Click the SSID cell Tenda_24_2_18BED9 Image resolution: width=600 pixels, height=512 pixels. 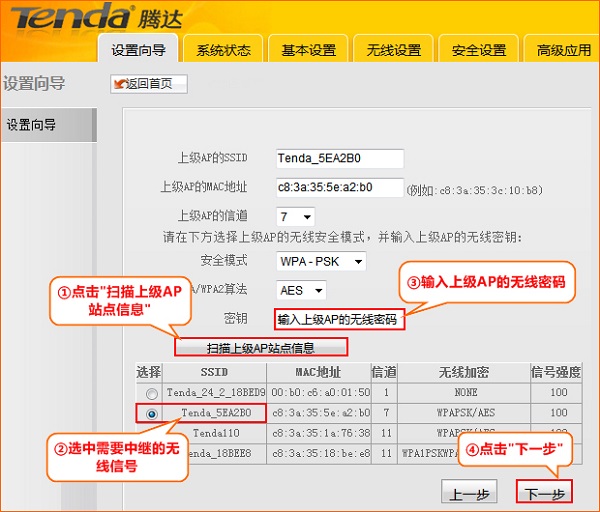pos(215,392)
